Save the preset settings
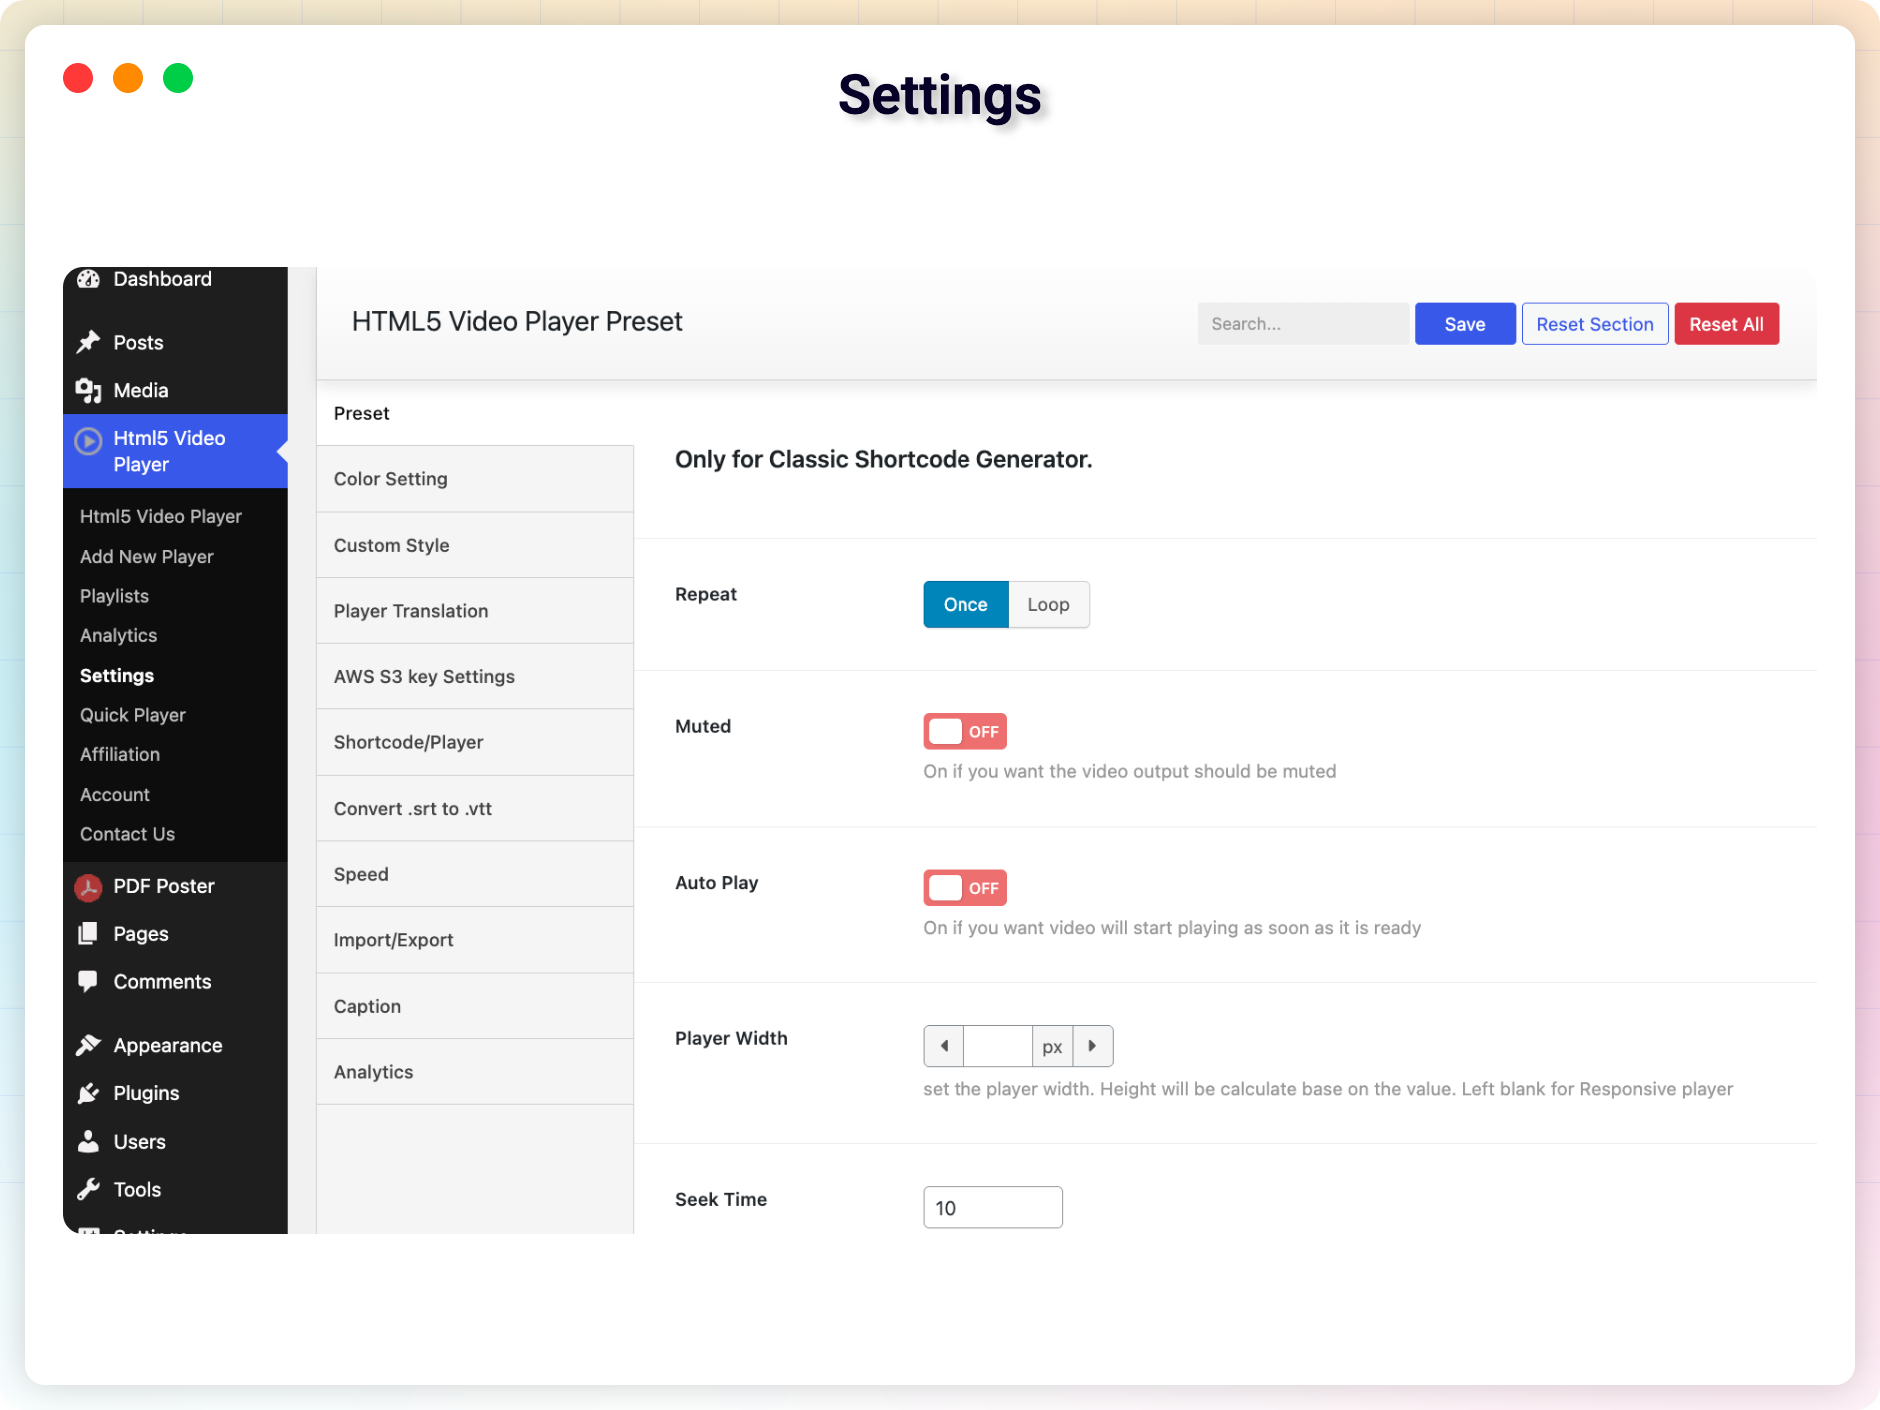1880x1410 pixels. (x=1465, y=324)
